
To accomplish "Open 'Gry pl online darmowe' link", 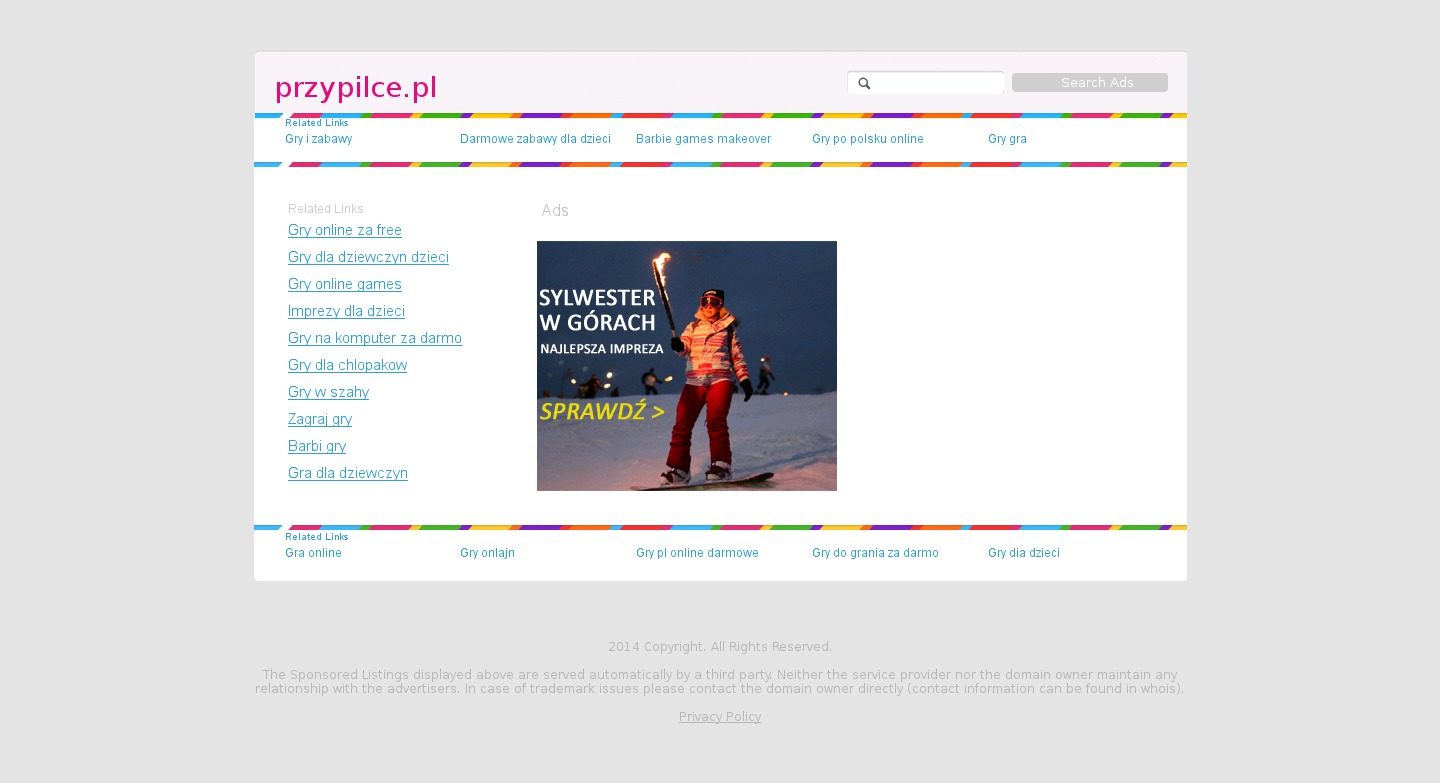I will point(697,553).
